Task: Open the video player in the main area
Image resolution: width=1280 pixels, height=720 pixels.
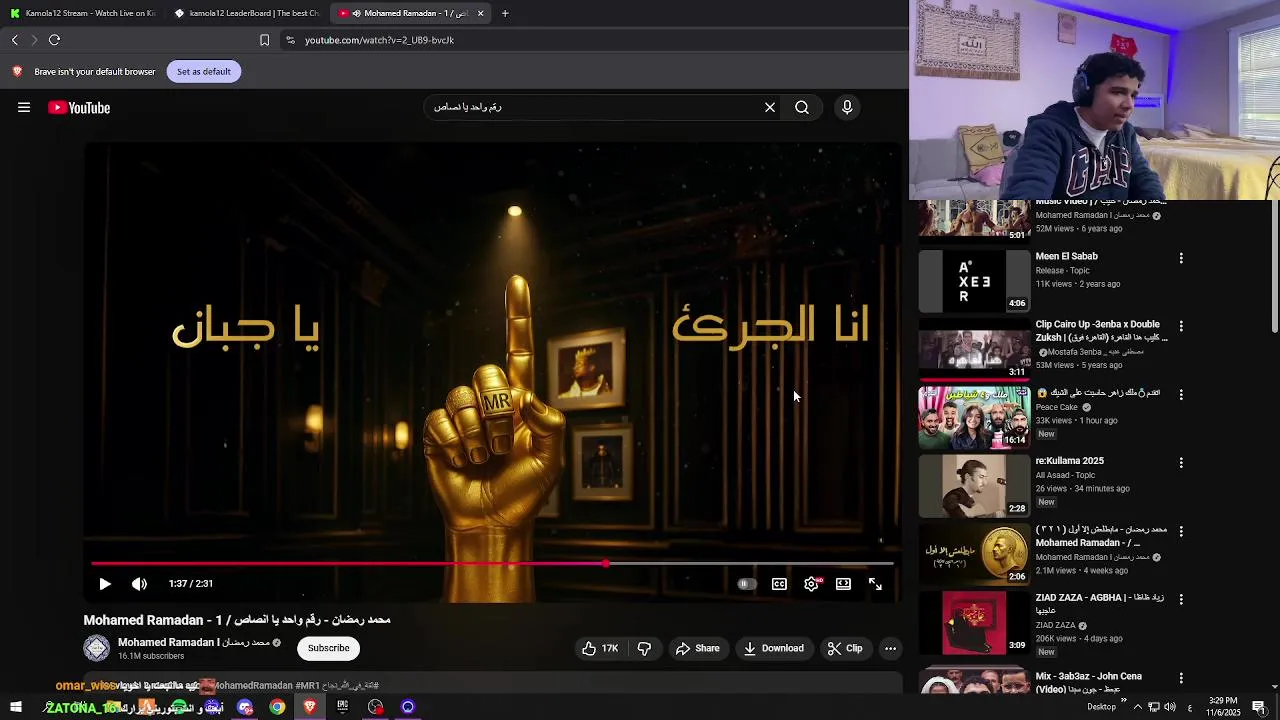Action: (x=493, y=373)
